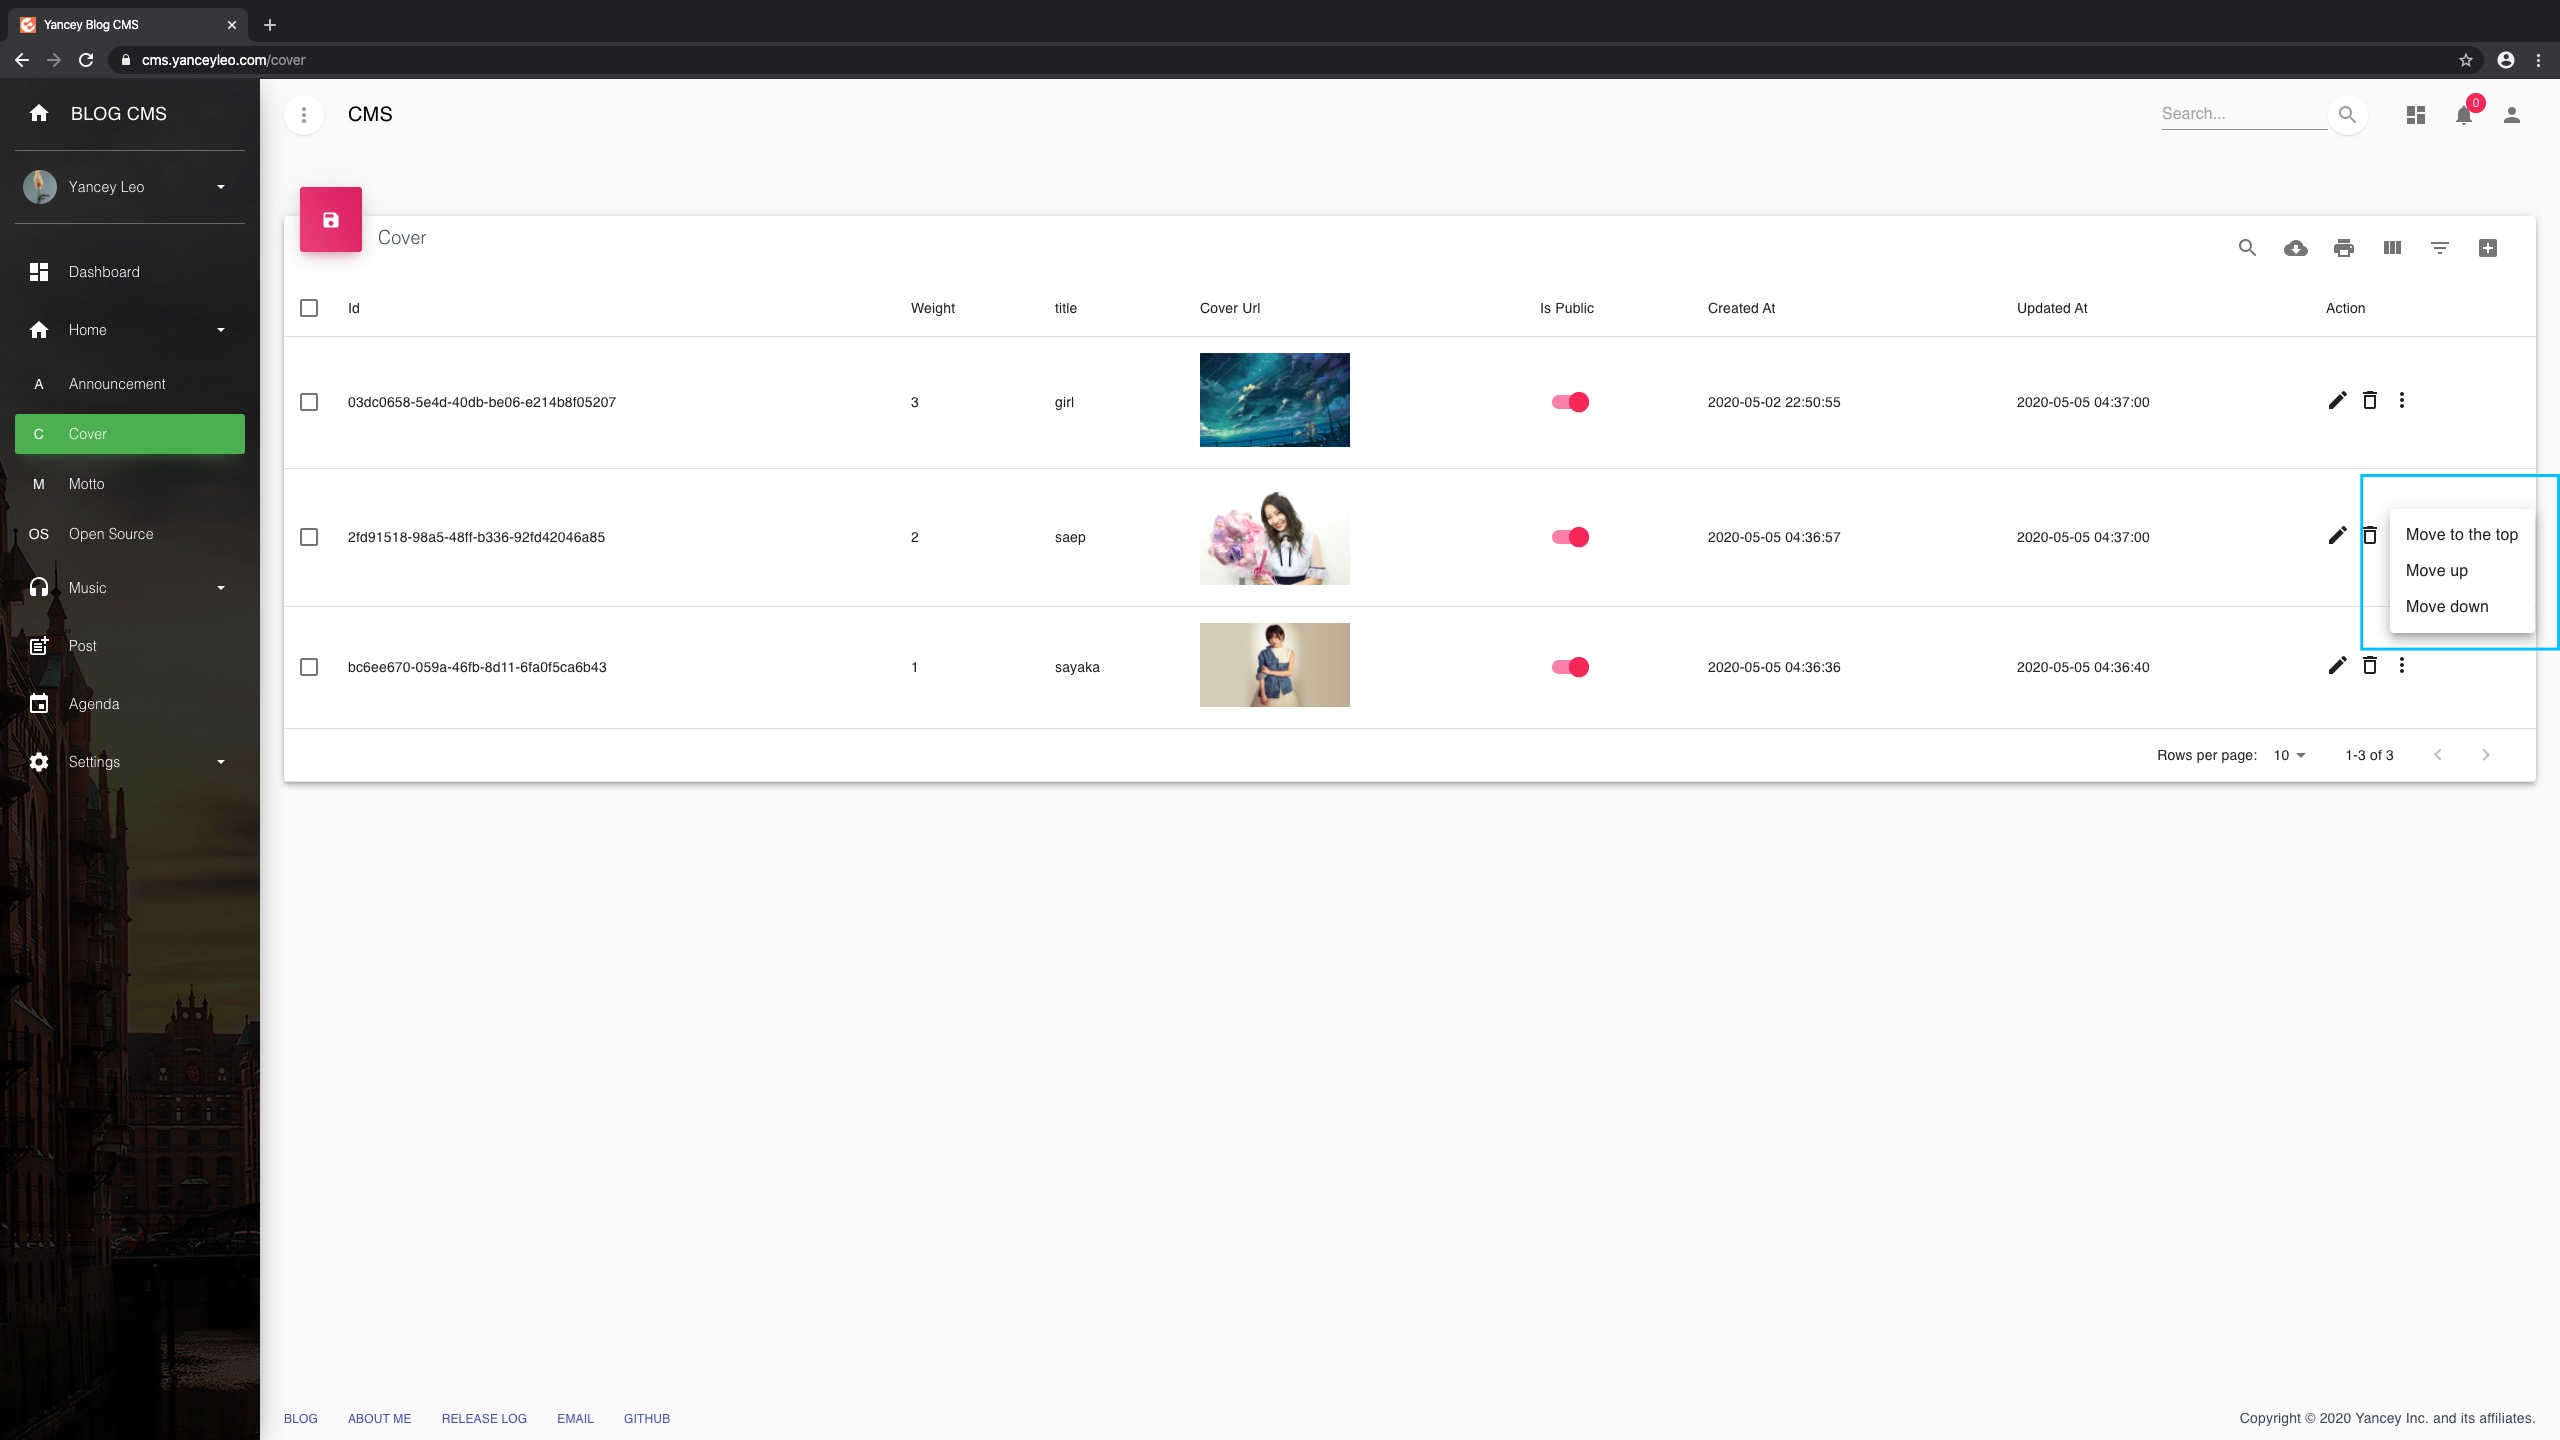The image size is (2560, 1440).
Task: Open the Rows per page dropdown
Action: 2289,755
